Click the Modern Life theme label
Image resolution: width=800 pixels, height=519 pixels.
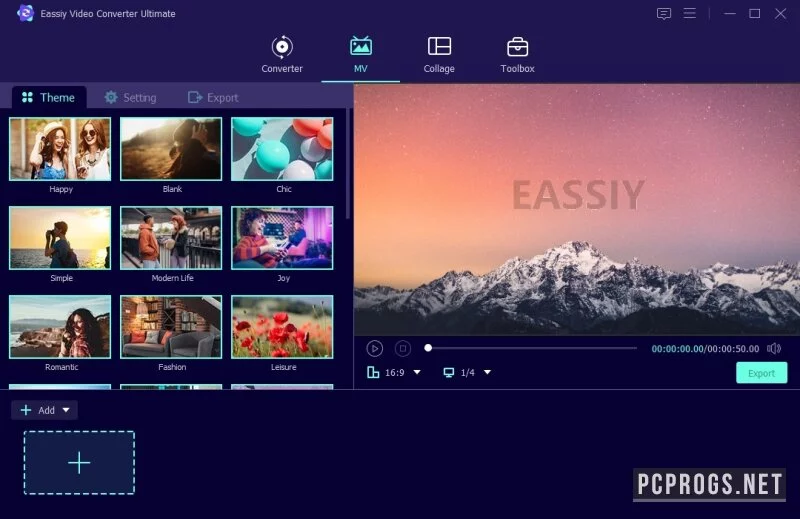point(172,278)
